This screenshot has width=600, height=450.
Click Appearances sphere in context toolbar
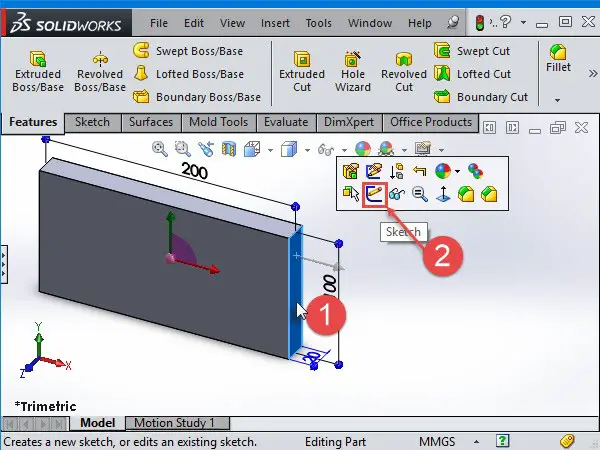443,171
